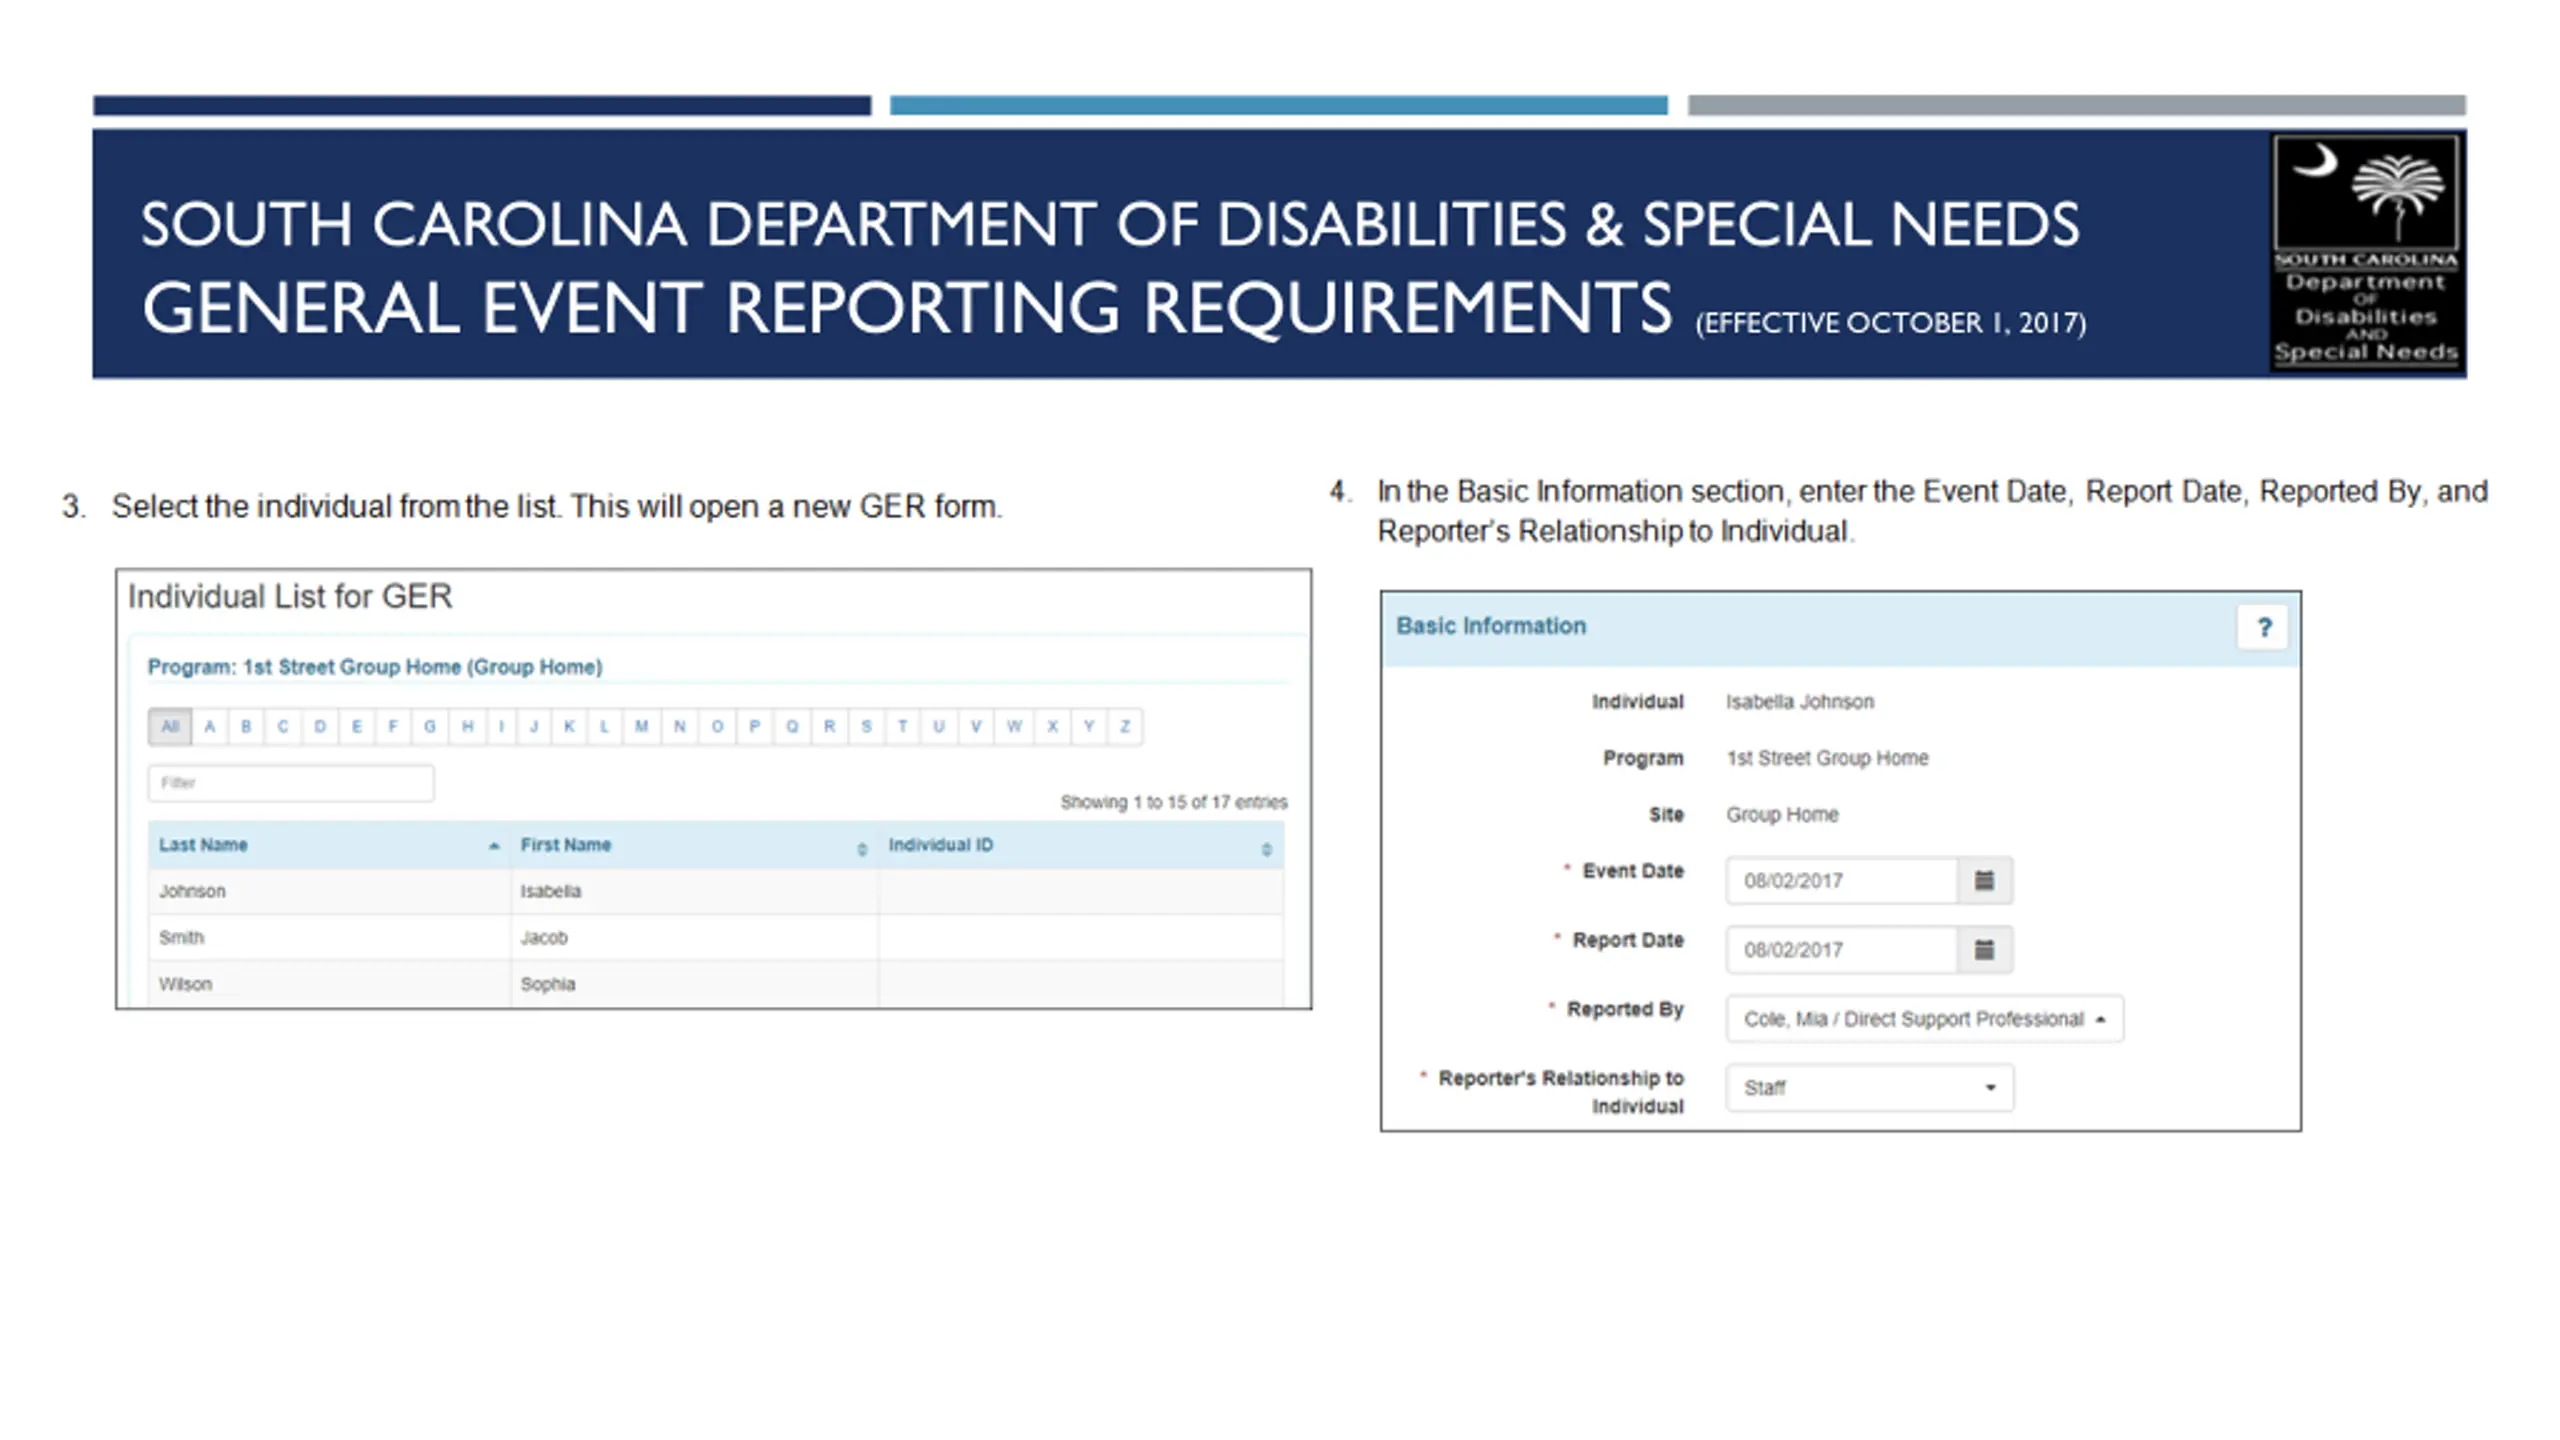Filter individuals by letter J
This screenshot has width=2560, height=1440.
click(534, 727)
